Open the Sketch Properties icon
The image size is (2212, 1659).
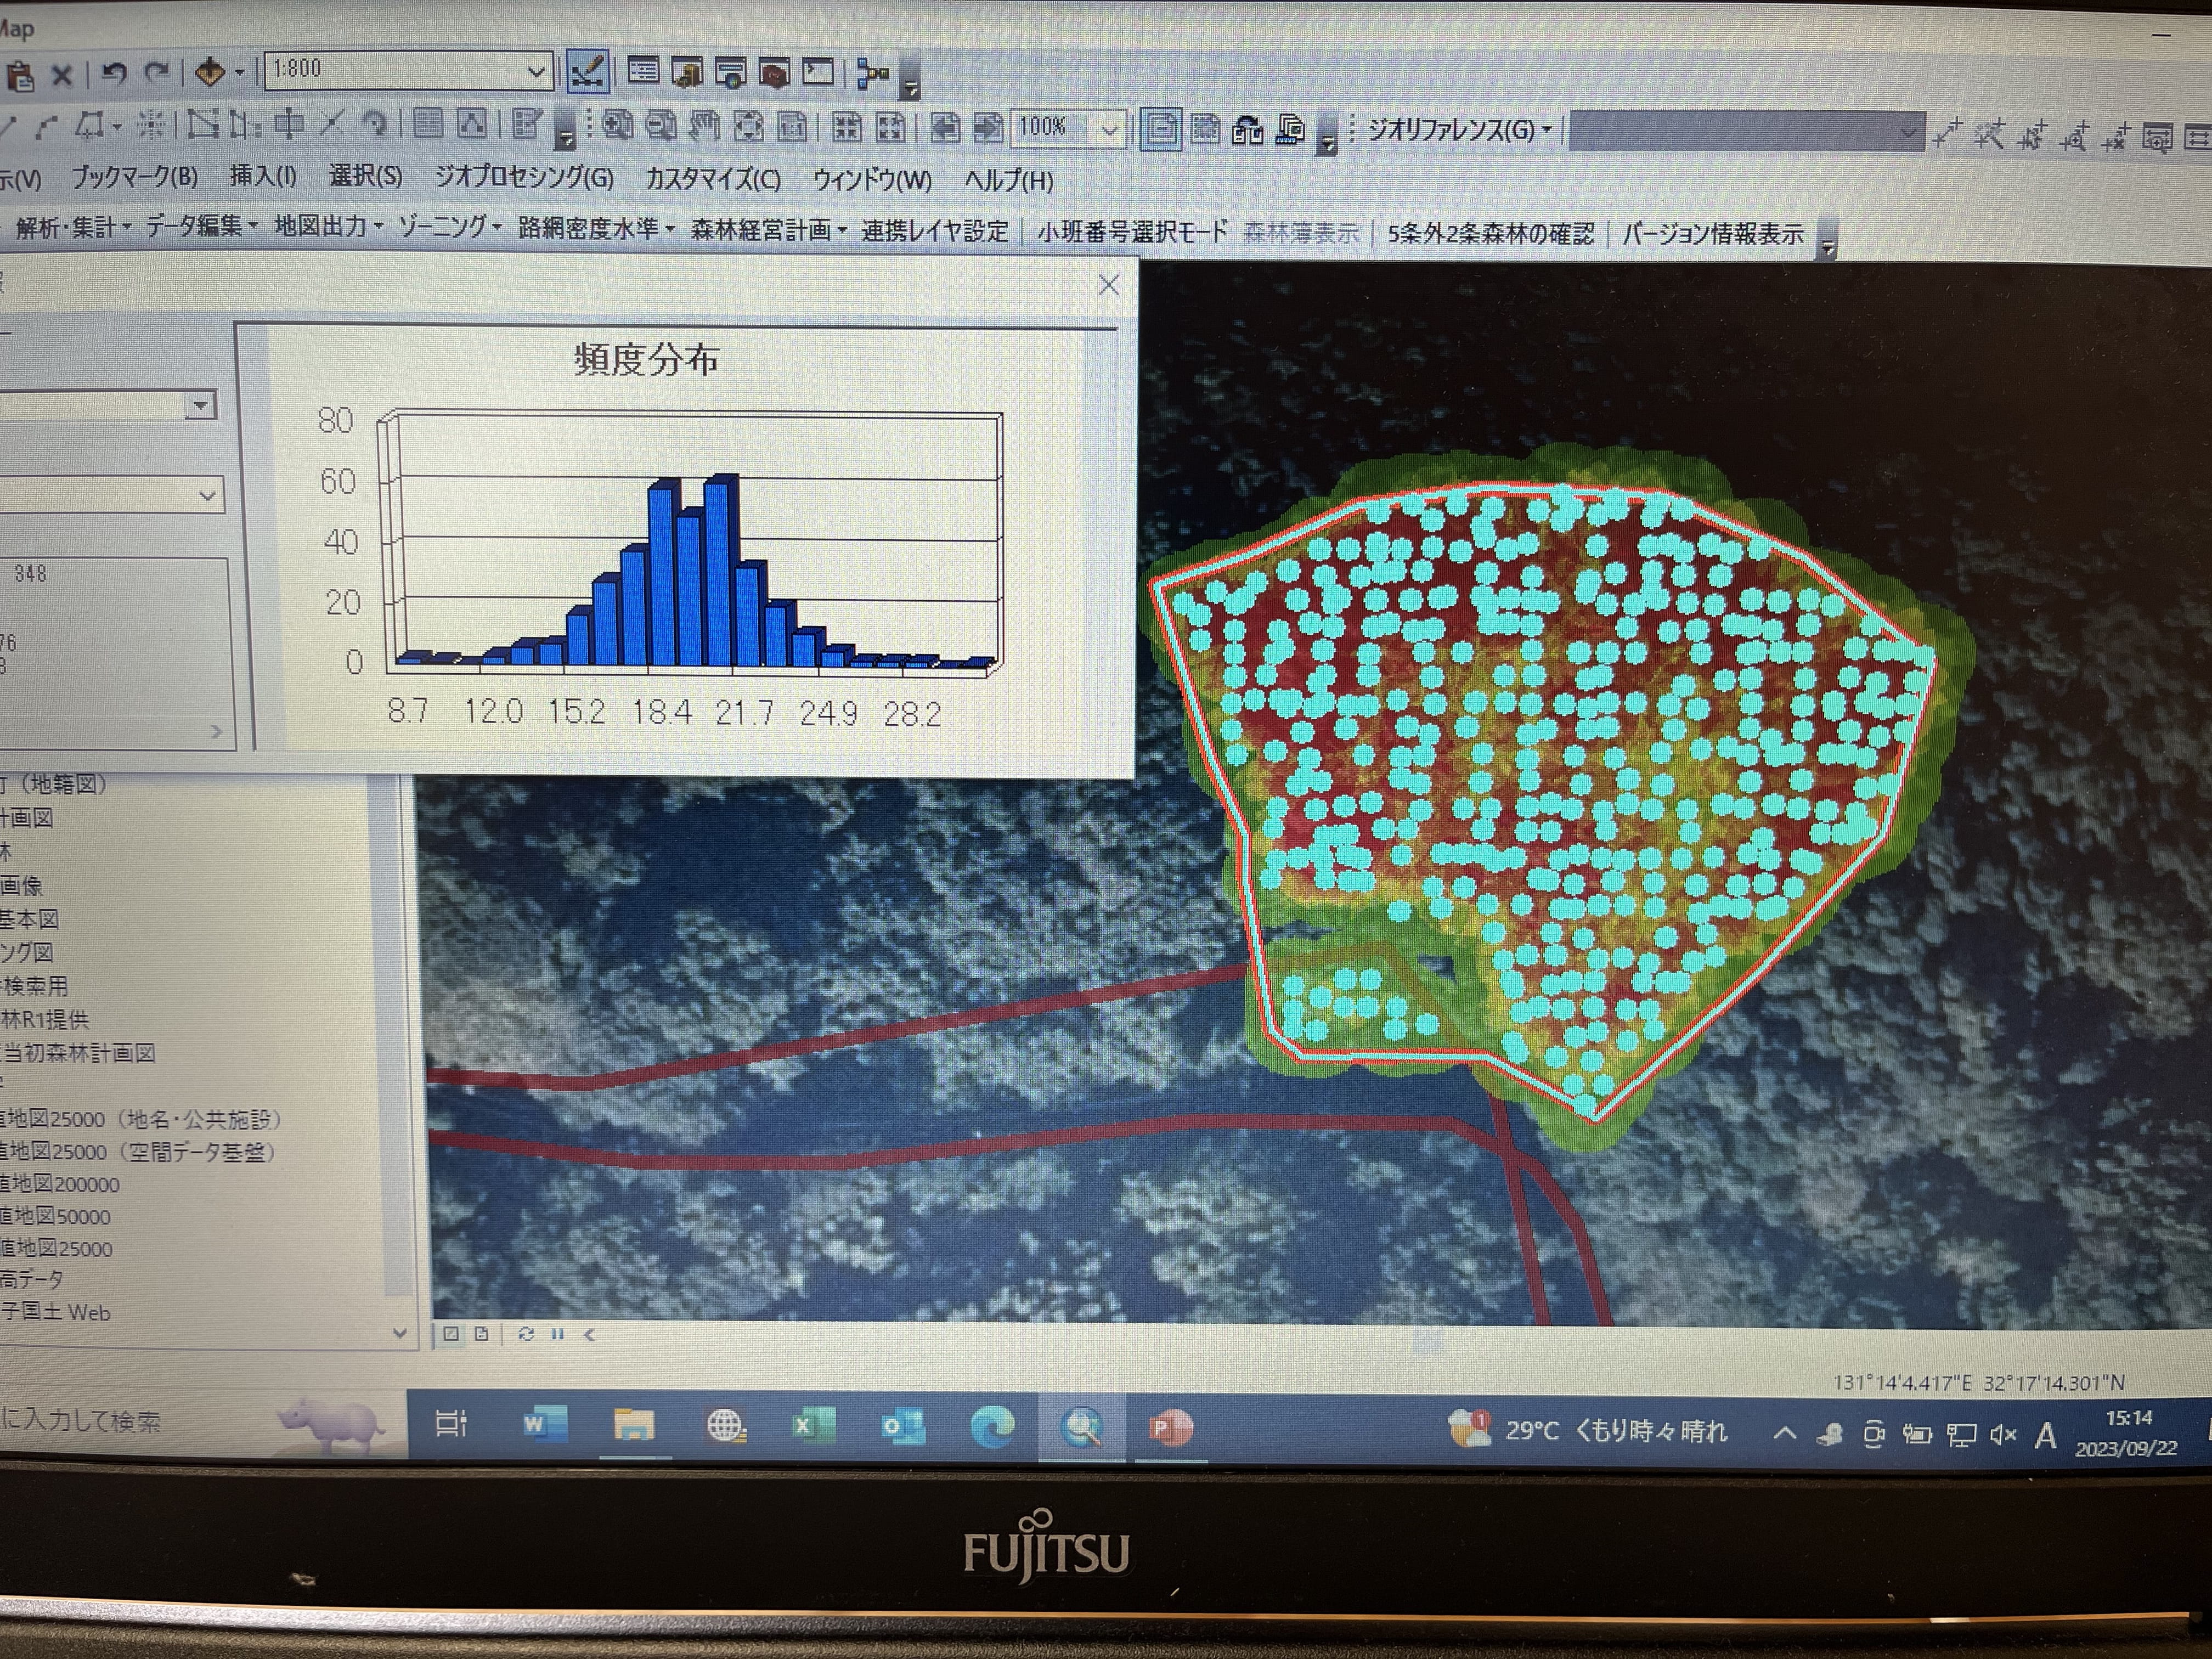(x=471, y=124)
